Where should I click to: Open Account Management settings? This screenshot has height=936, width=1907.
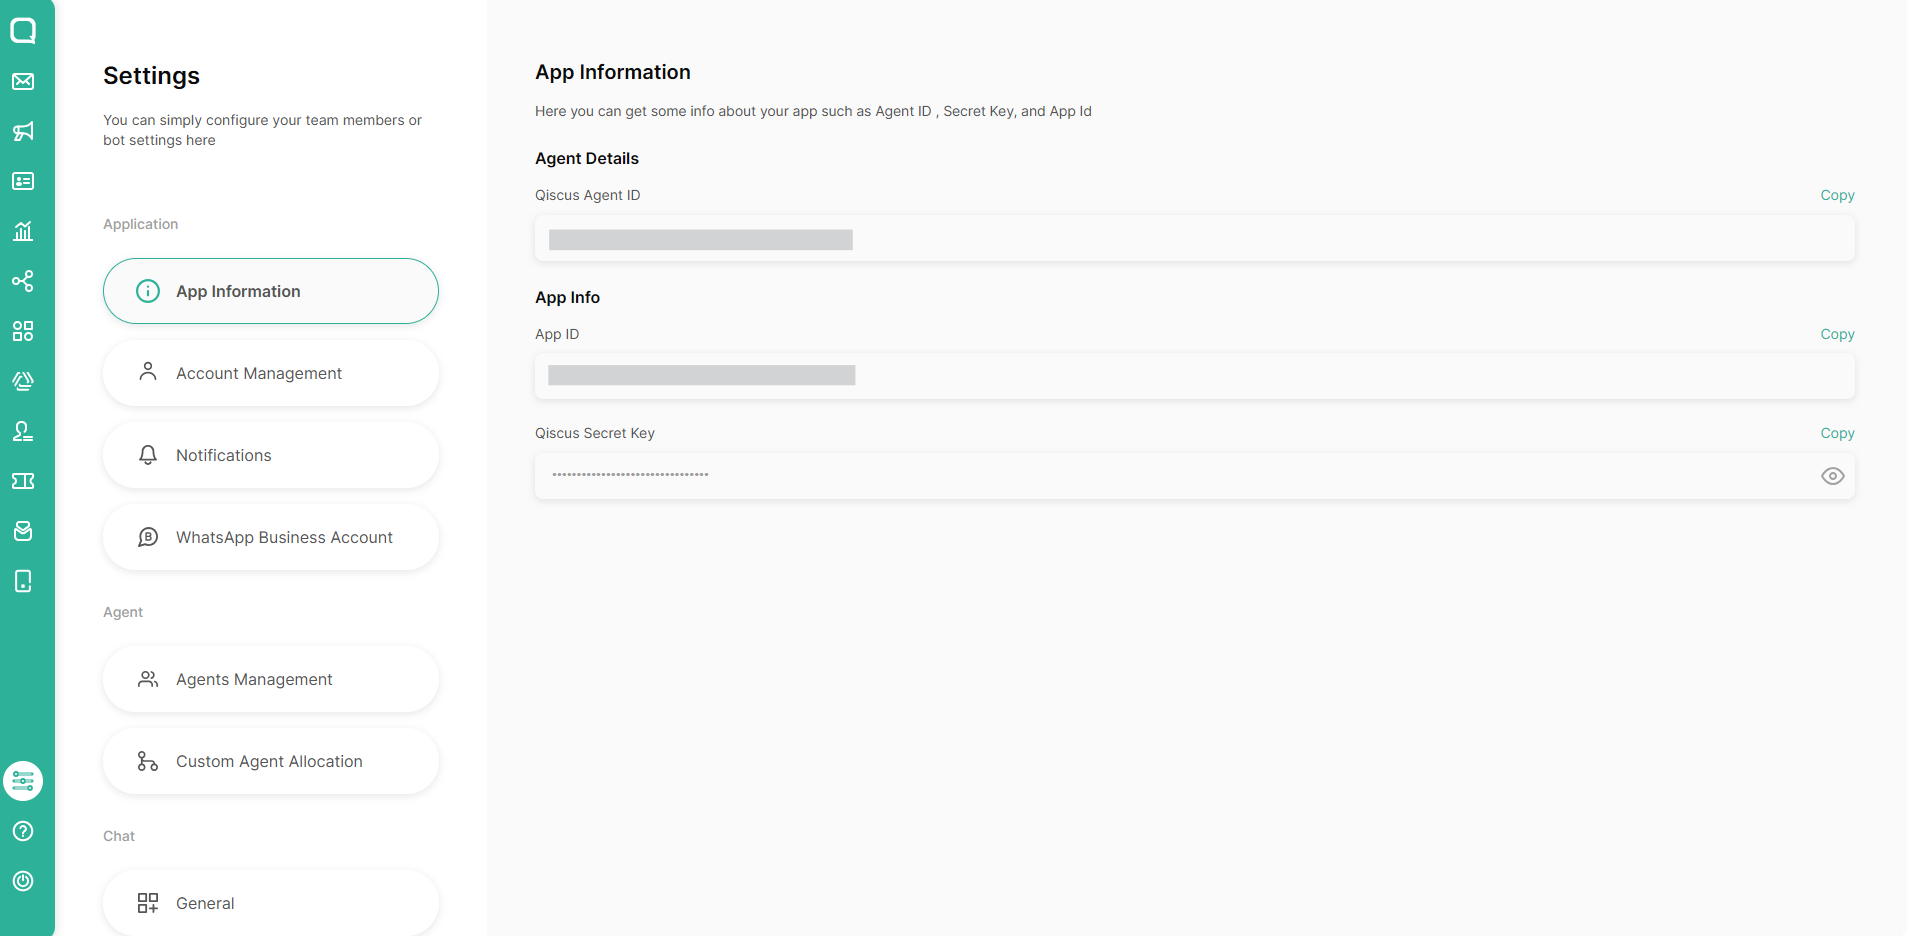271,373
